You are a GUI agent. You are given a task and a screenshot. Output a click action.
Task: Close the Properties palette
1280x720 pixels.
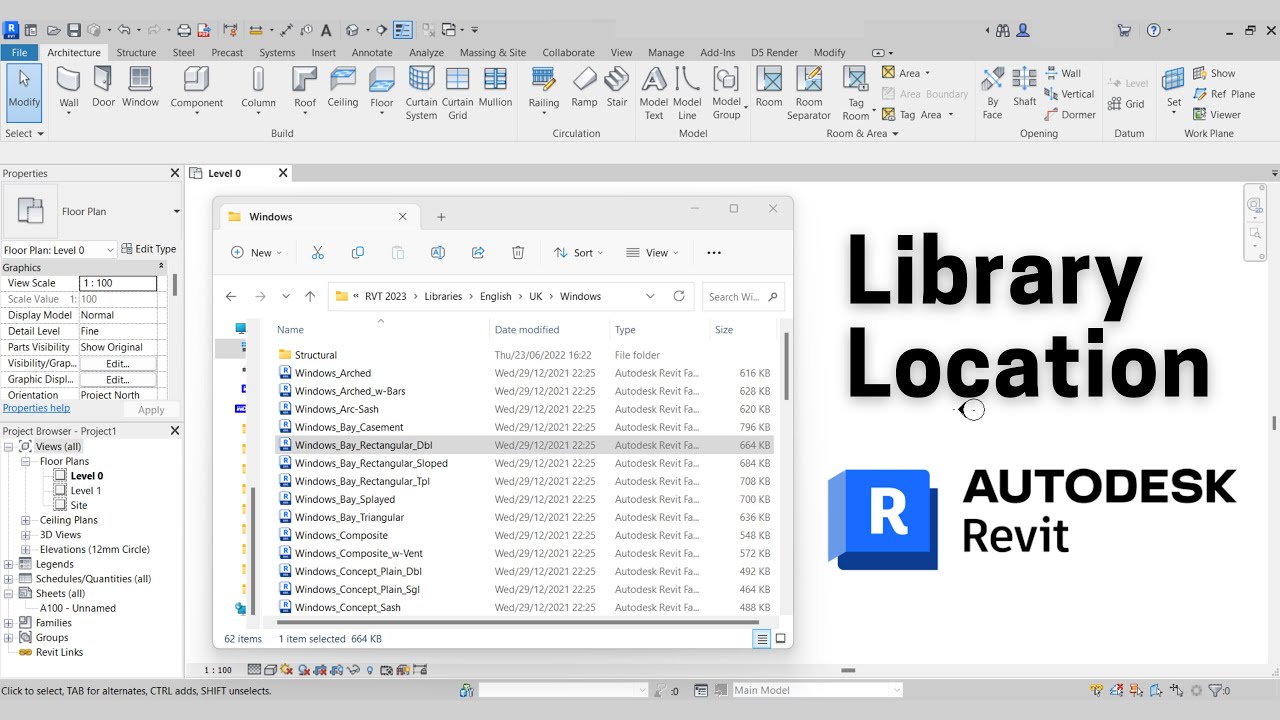click(x=175, y=173)
